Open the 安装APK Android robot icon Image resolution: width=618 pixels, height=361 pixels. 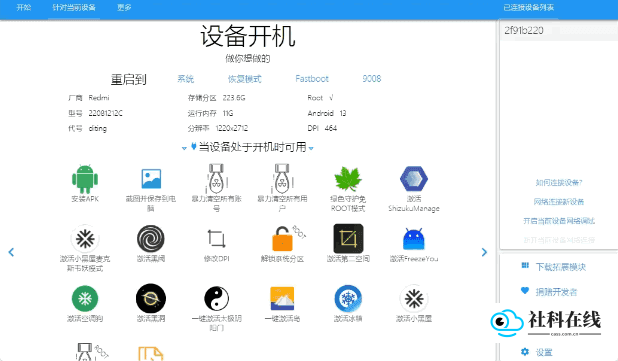click(85, 179)
